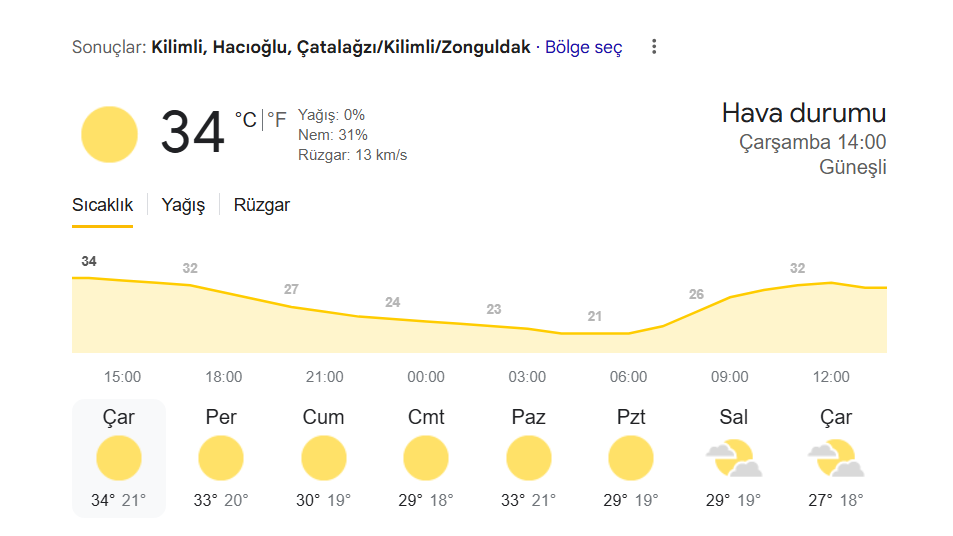Viewport: 953px width, 536px height.
Task: Switch temperature unit to °F
Action: point(277,120)
